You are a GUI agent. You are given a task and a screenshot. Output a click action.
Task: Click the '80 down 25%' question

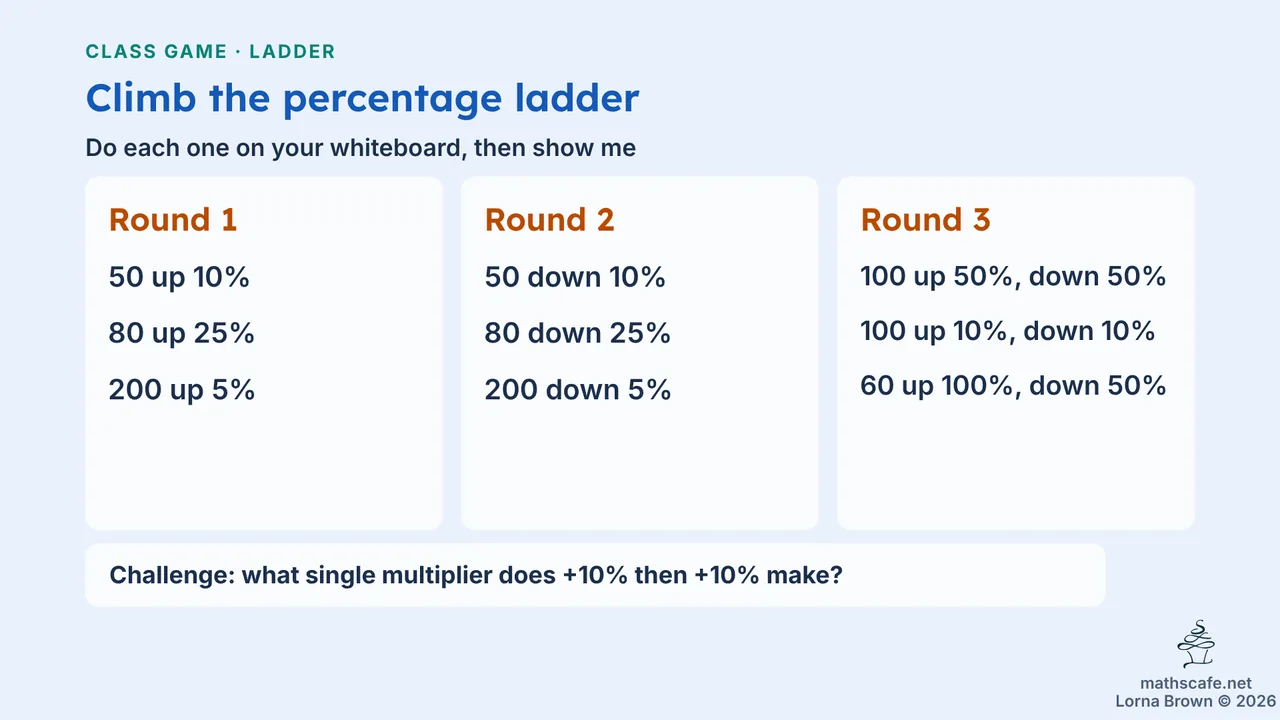pyautogui.click(x=578, y=333)
